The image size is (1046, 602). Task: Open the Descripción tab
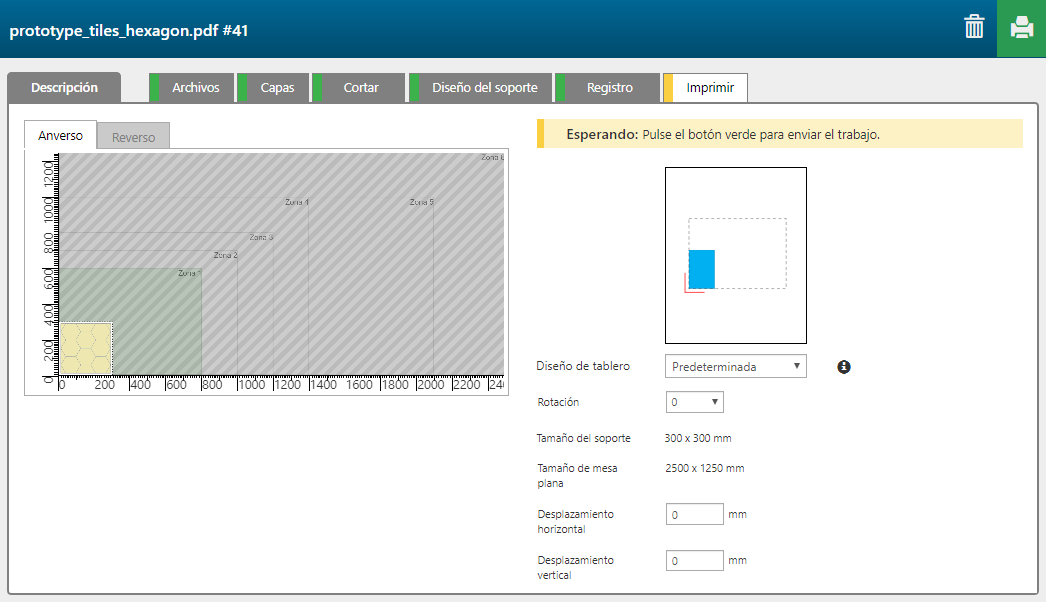[x=64, y=87]
